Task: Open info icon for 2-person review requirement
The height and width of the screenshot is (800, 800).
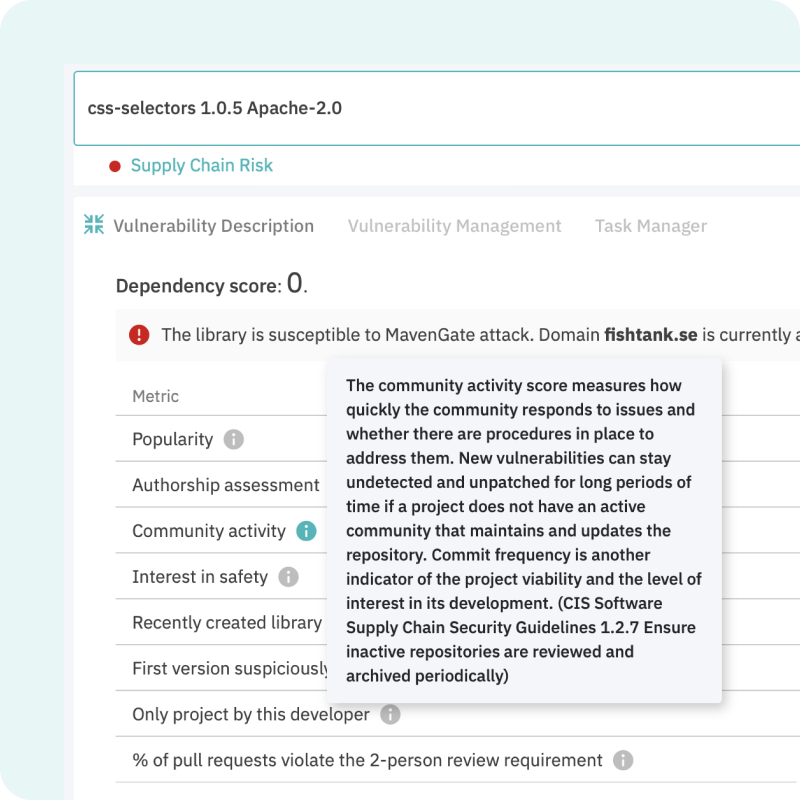Action: tap(623, 760)
